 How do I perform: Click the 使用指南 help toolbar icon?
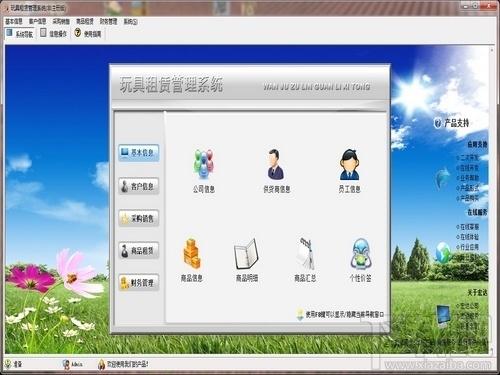[78, 33]
